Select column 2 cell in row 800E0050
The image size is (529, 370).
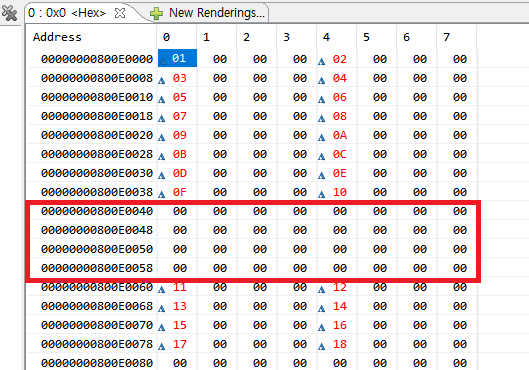pyautogui.click(x=260, y=249)
